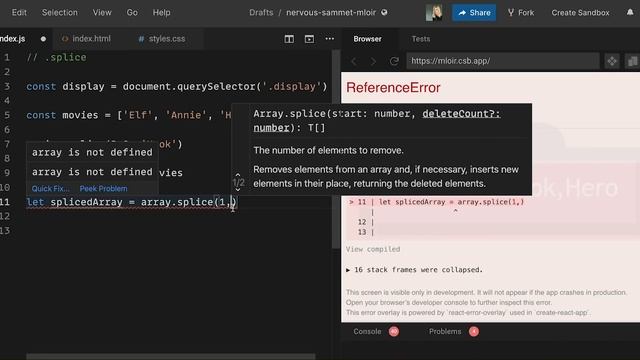This screenshot has height=360, width=640.
Task: Click sandbox name nervous-sammet-mloir
Action: point(331,13)
